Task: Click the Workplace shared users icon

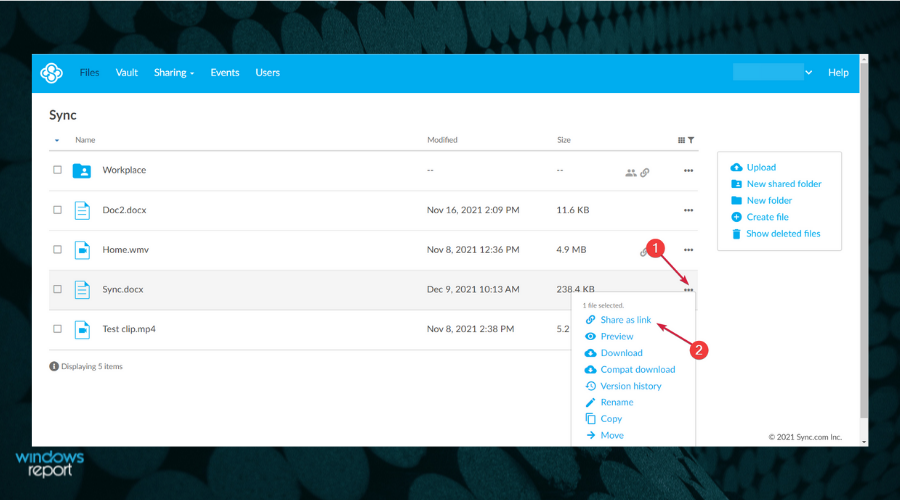Action: pyautogui.click(x=630, y=172)
